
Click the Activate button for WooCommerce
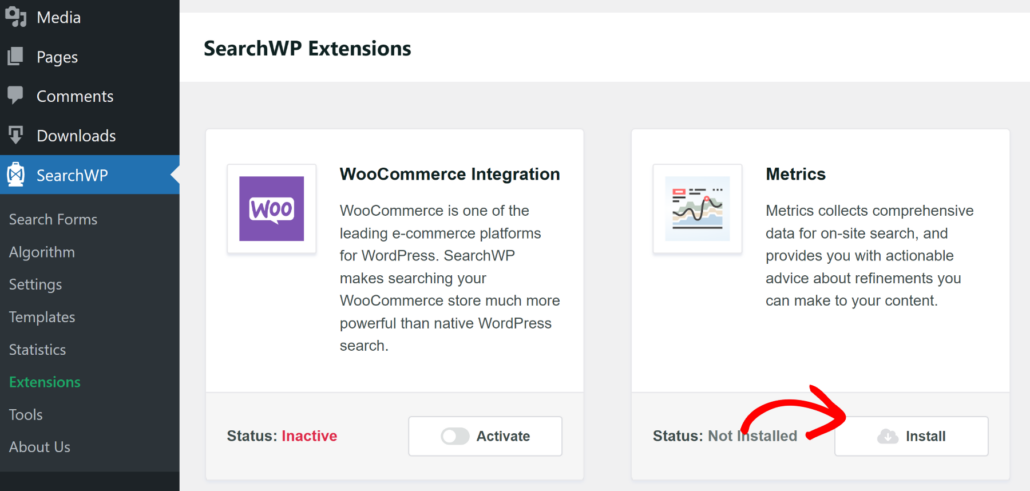point(485,436)
